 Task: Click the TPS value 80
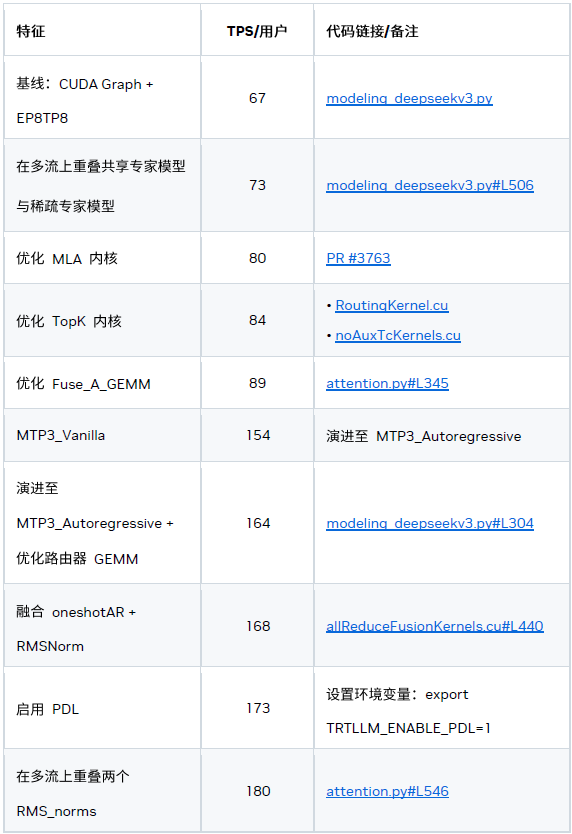point(257,258)
